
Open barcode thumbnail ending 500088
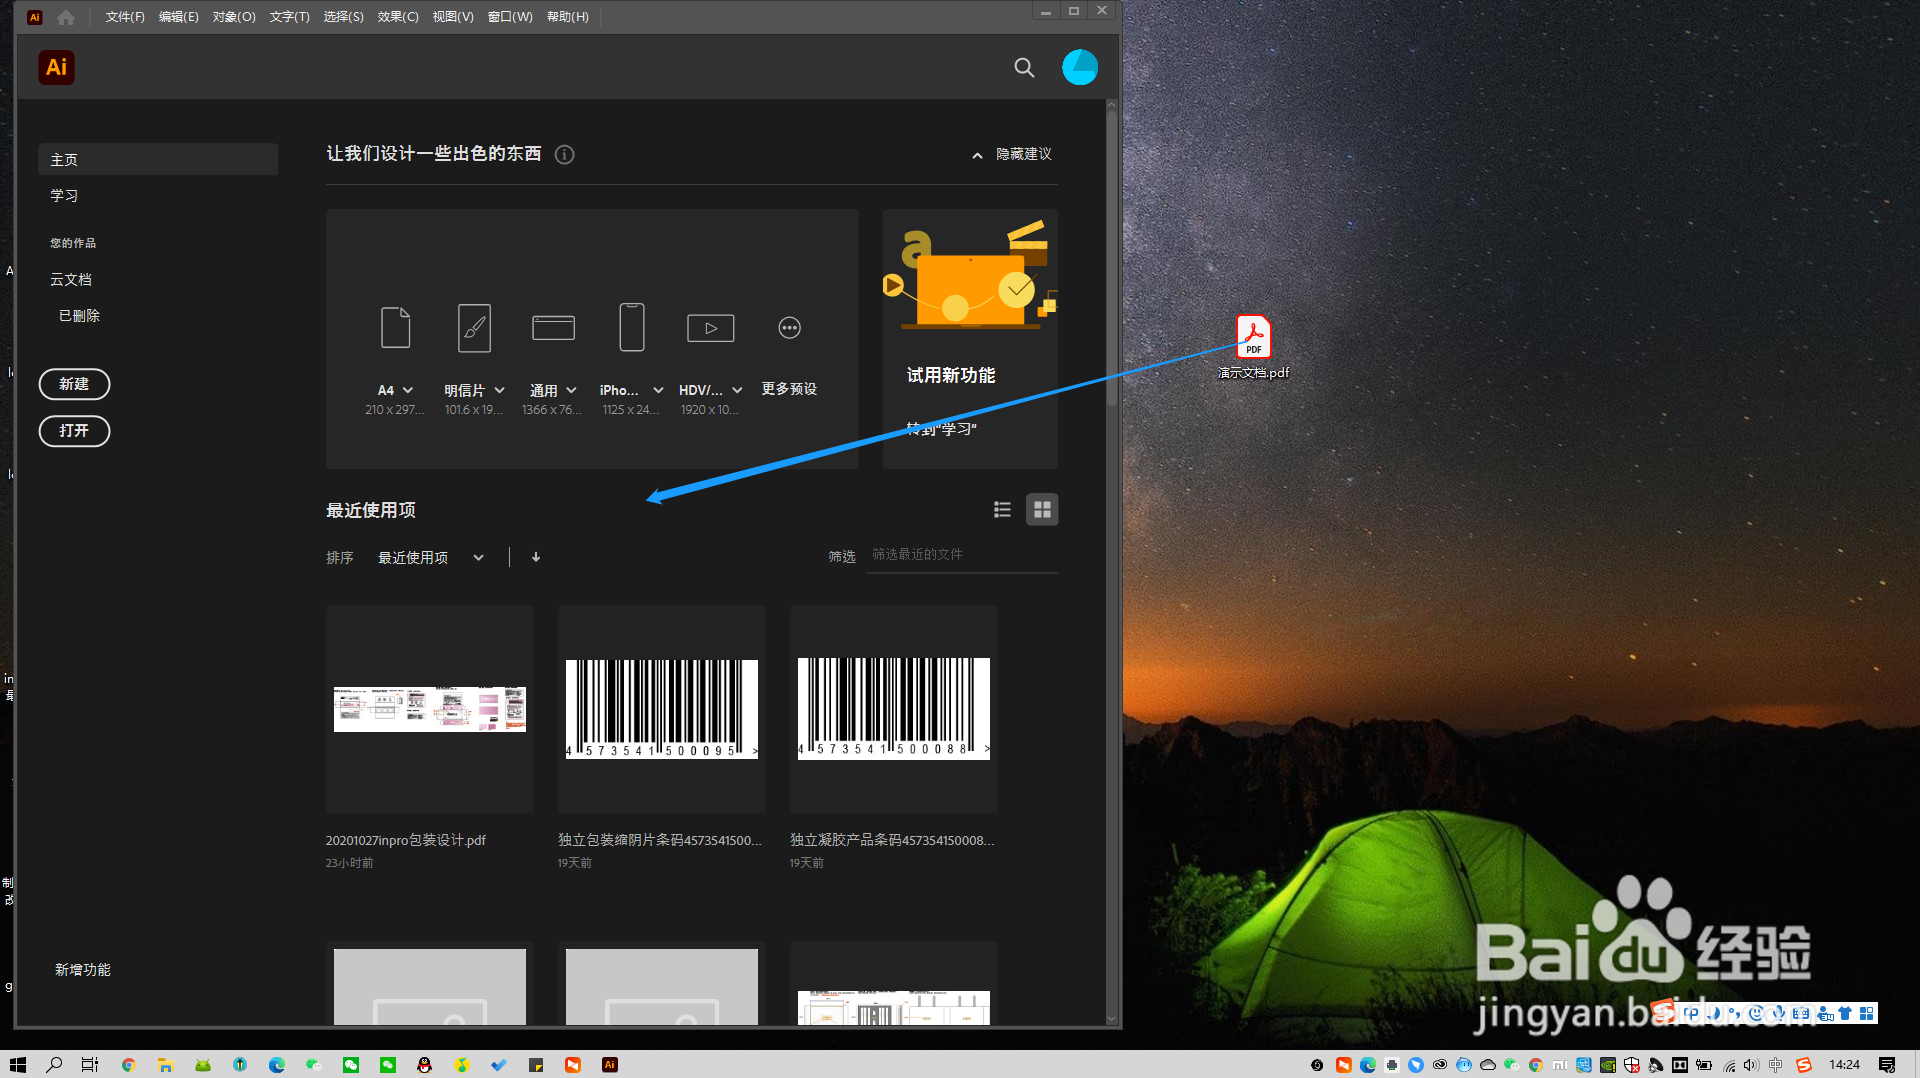[x=894, y=709]
